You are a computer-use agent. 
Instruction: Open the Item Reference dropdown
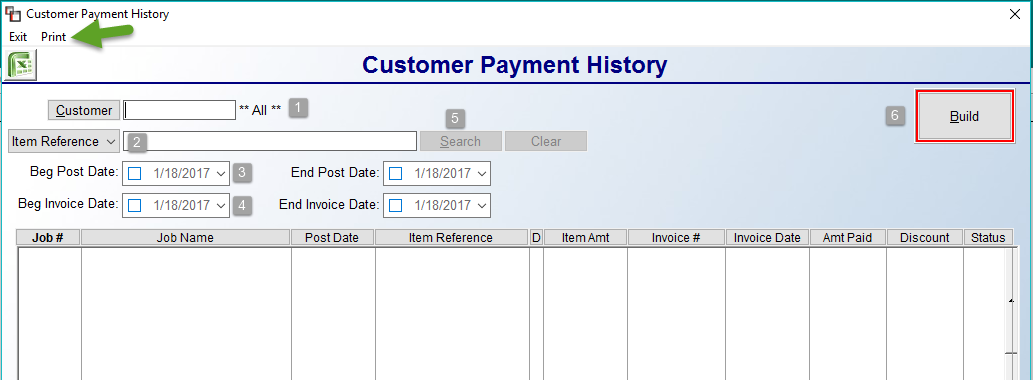(64, 141)
